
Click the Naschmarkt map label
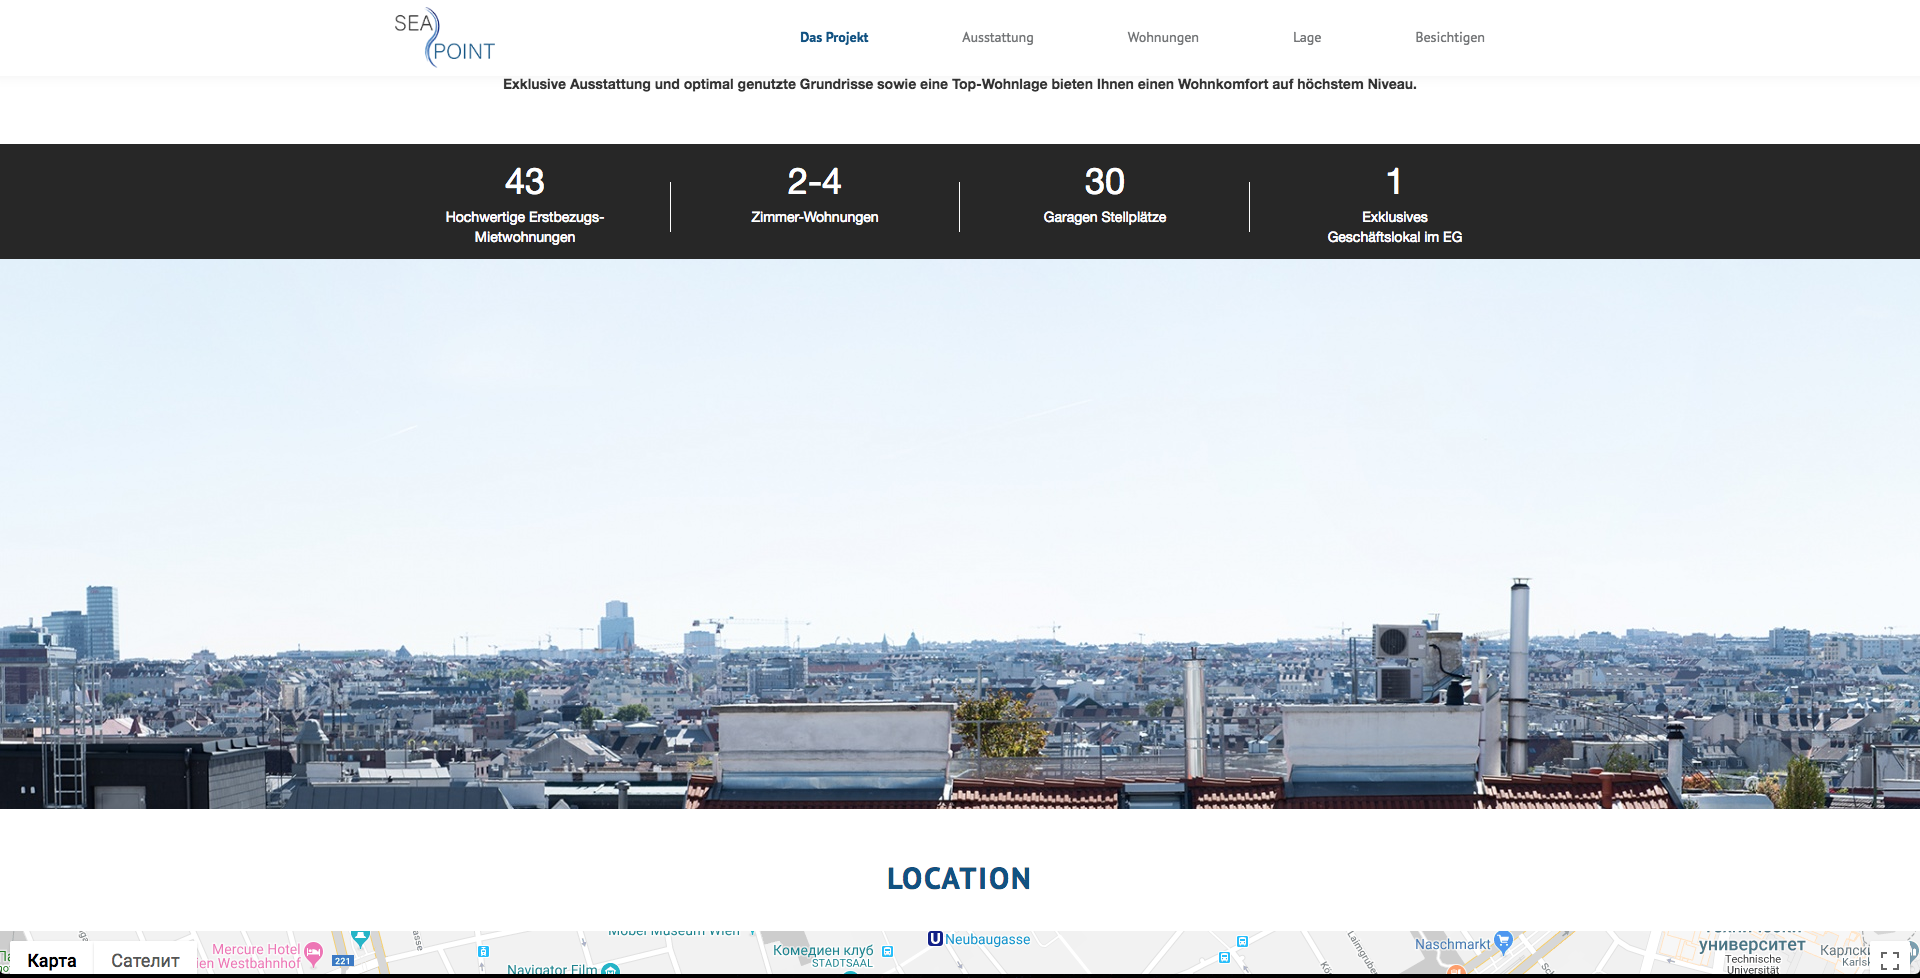click(x=1452, y=944)
